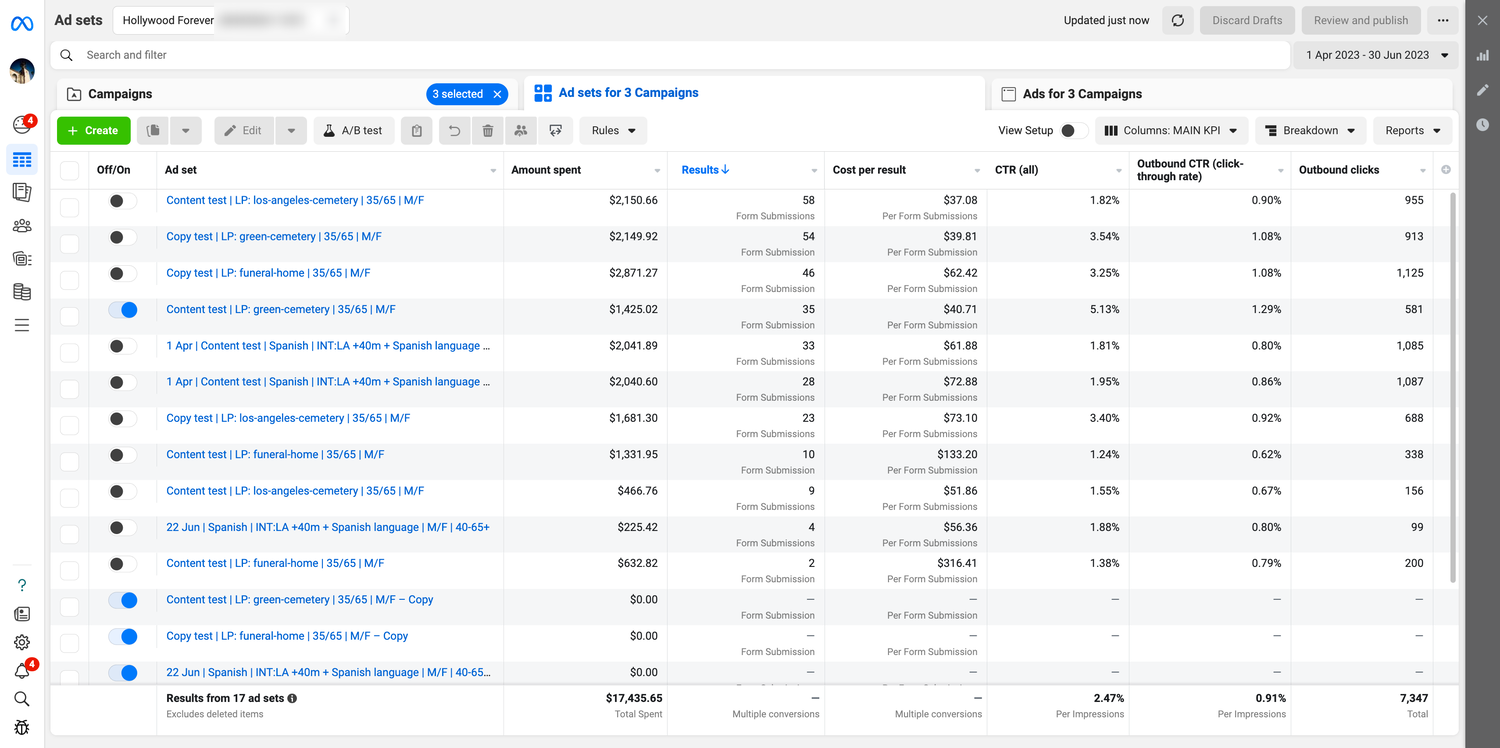Click Review and publish
The height and width of the screenshot is (748, 1500).
1361,20
